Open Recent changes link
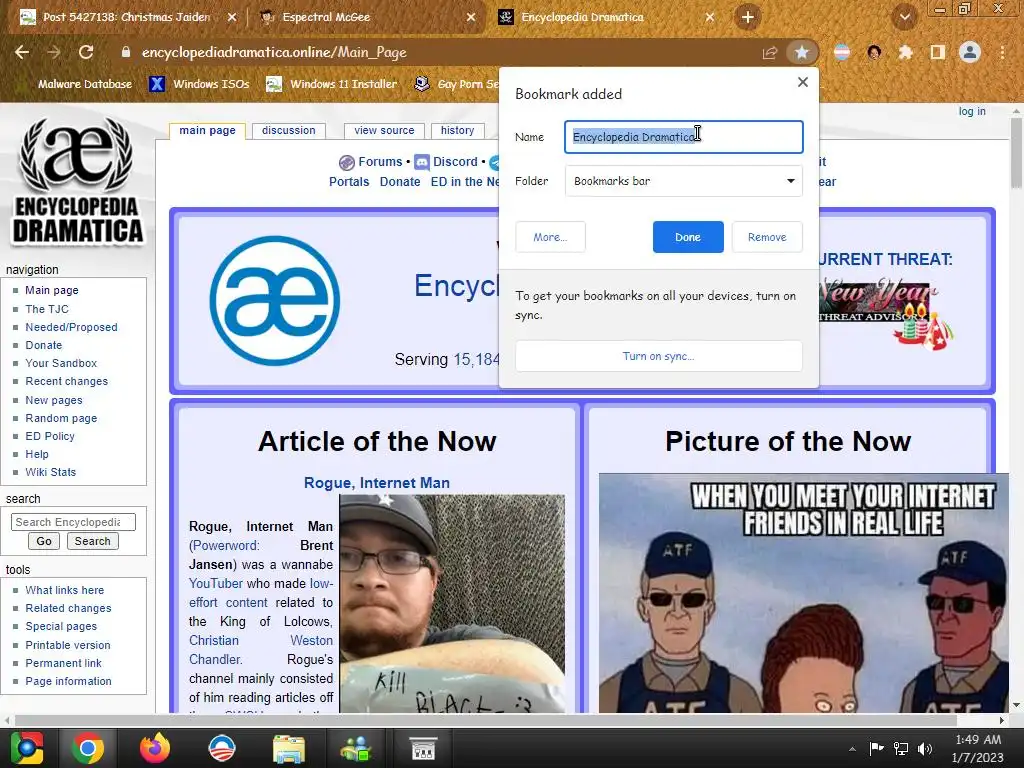 tap(66, 381)
